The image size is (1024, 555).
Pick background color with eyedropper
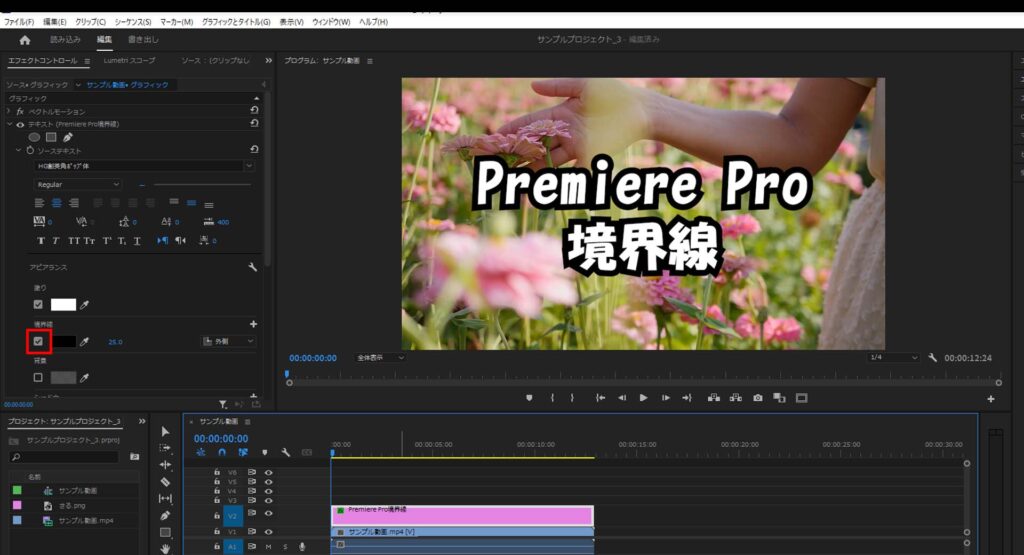pos(84,377)
